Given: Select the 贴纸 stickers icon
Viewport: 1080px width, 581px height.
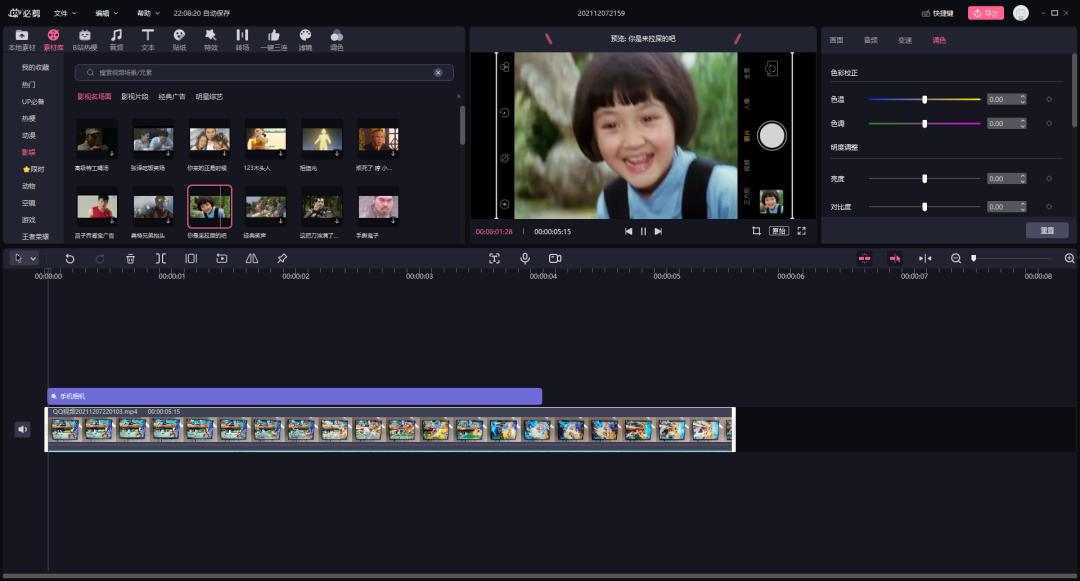Looking at the screenshot, I should pyautogui.click(x=179, y=39).
